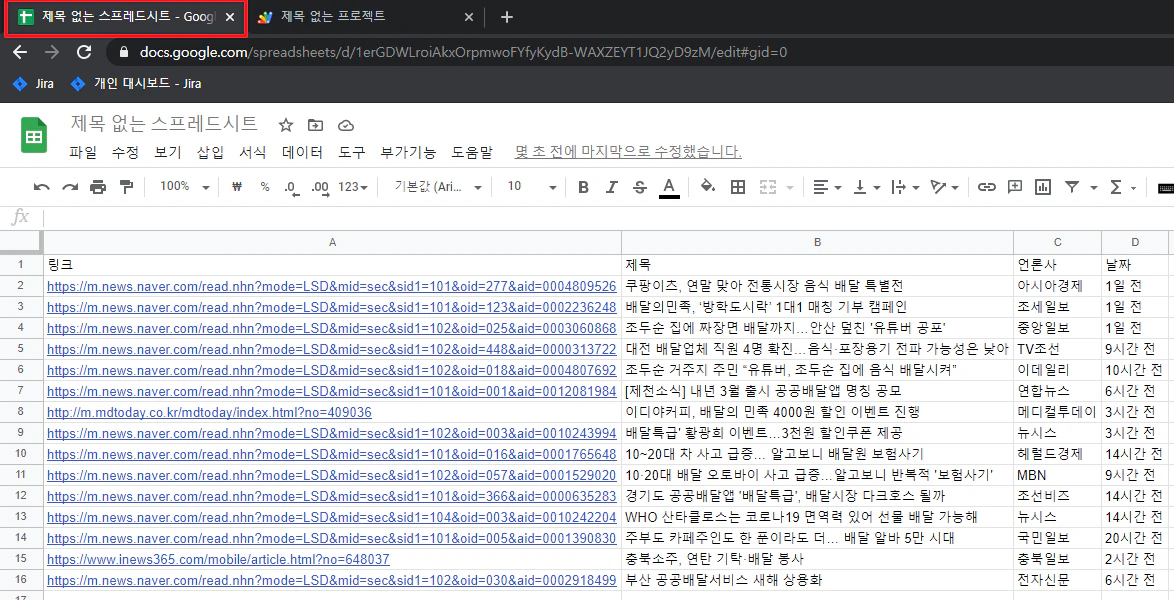Toggle strikethrough formatting
The width and height of the screenshot is (1174, 600).
[x=639, y=187]
